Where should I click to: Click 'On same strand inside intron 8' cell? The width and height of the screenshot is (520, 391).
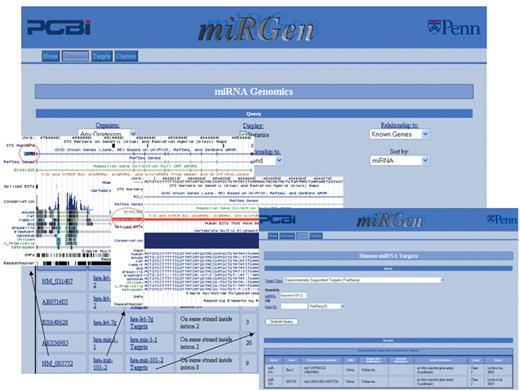[x=206, y=363]
